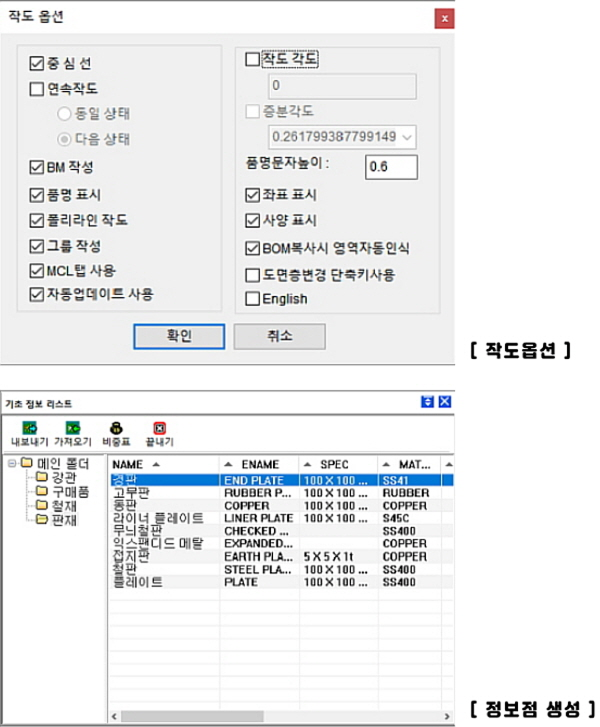Select the 플레이트 row
600x727 pixels.
tap(281, 582)
